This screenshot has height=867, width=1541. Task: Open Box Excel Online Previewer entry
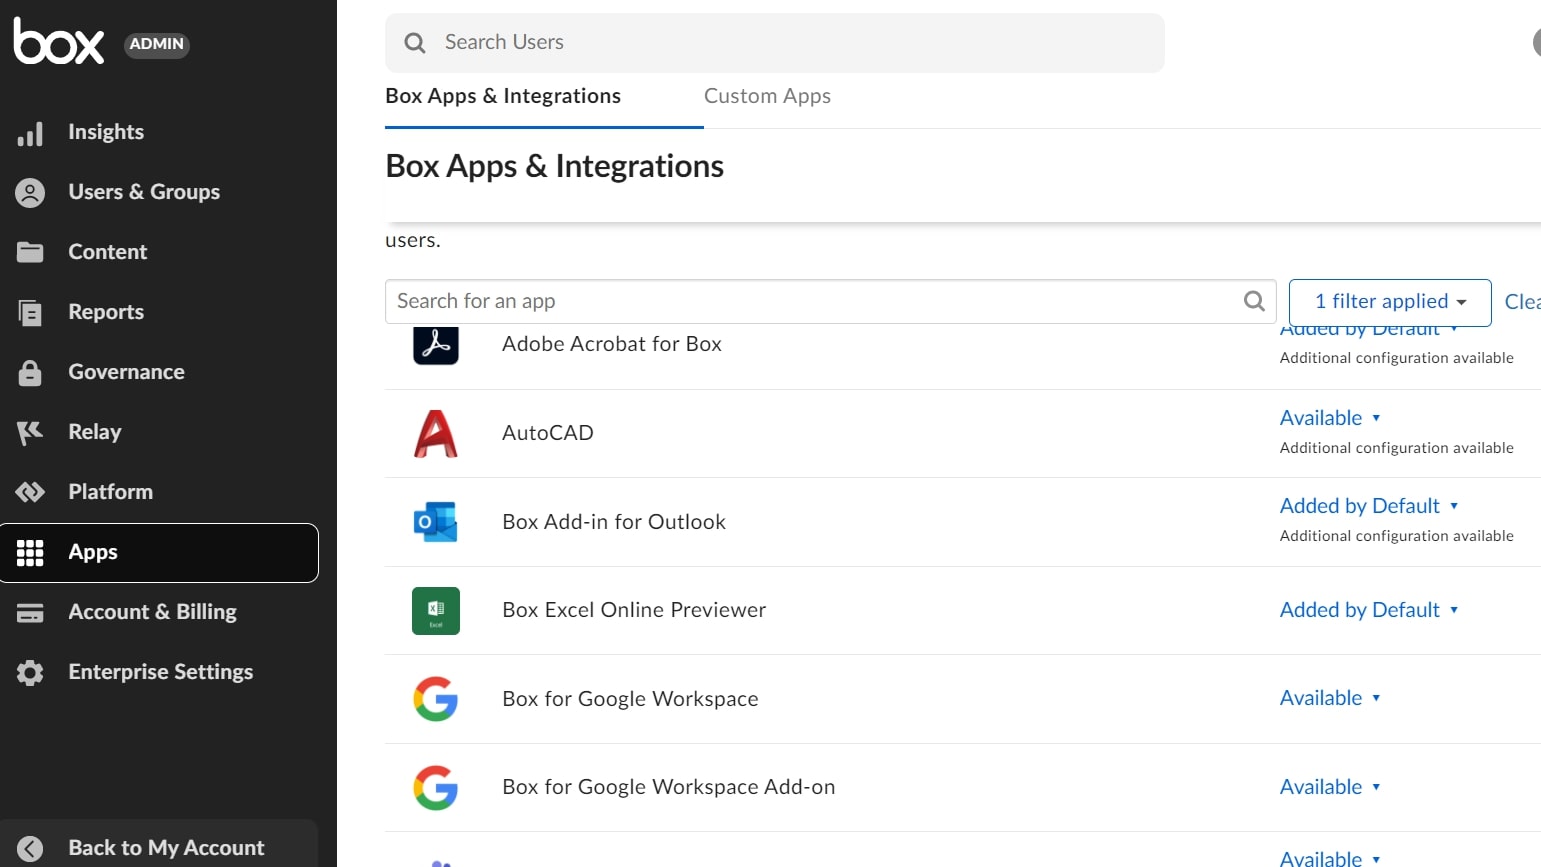[633, 610]
